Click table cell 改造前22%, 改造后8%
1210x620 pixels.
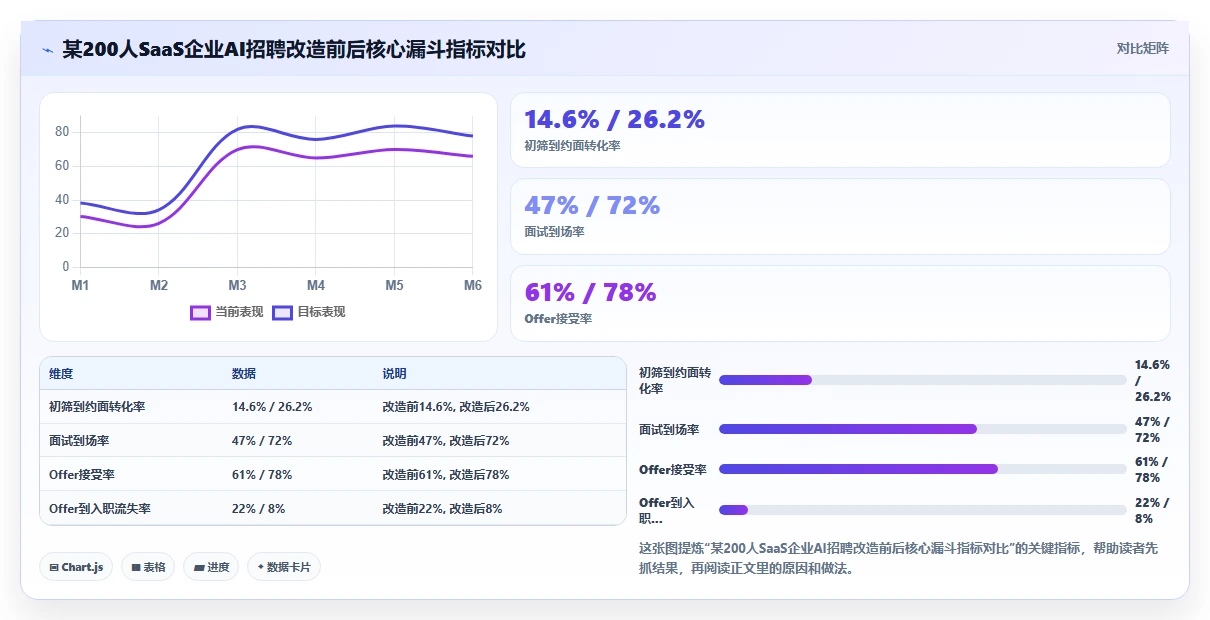pyautogui.click(x=442, y=508)
